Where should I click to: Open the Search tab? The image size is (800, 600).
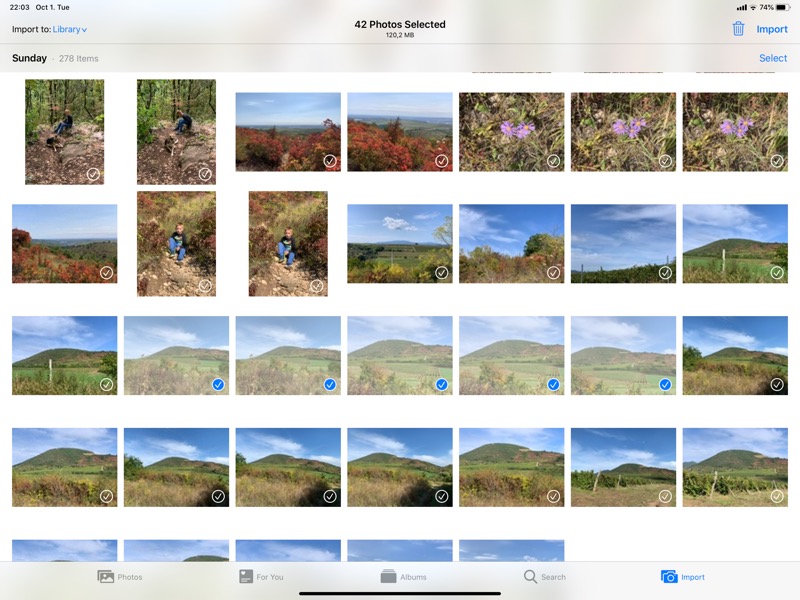point(545,577)
